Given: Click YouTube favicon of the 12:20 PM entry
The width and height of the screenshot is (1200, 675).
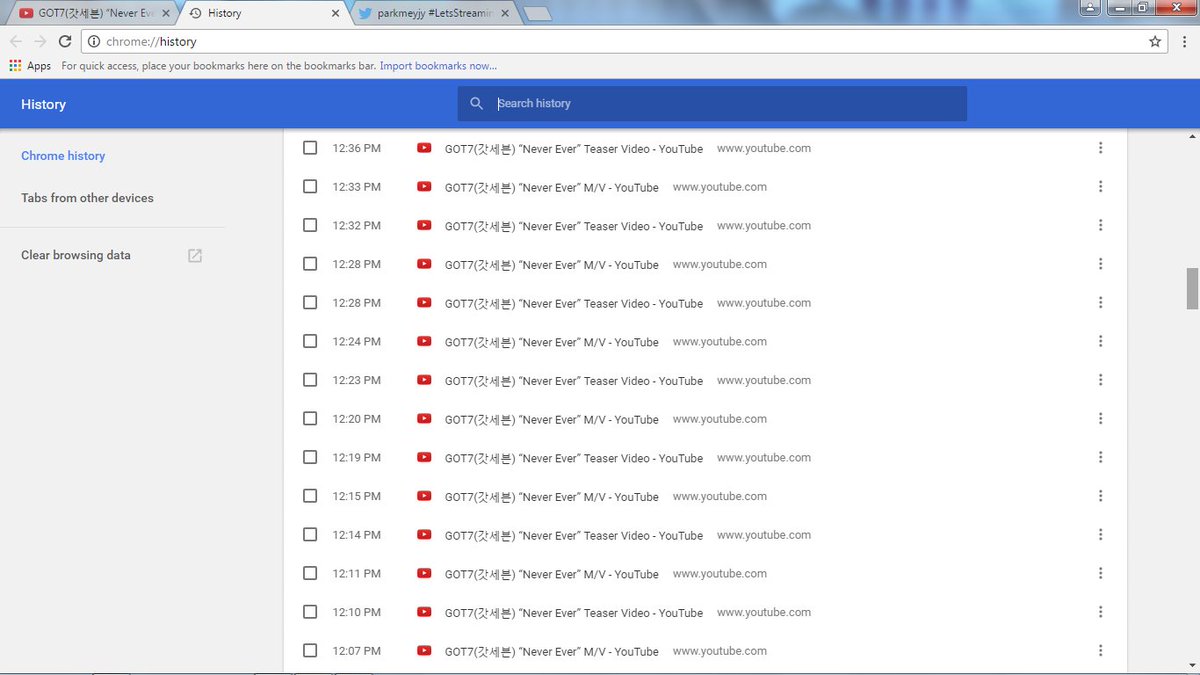Looking at the screenshot, I should 424,419.
